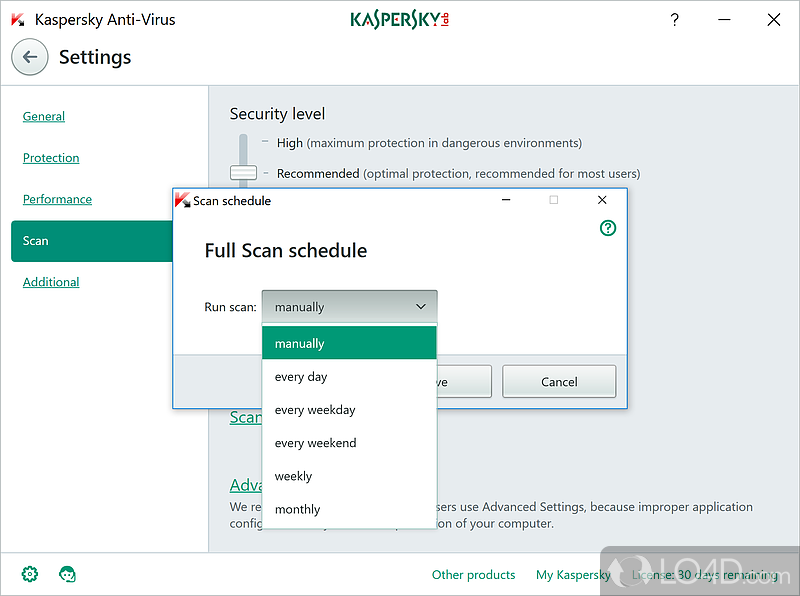Viewport: 800px width, 596px height.
Task: Open the General settings section
Action: [44, 116]
